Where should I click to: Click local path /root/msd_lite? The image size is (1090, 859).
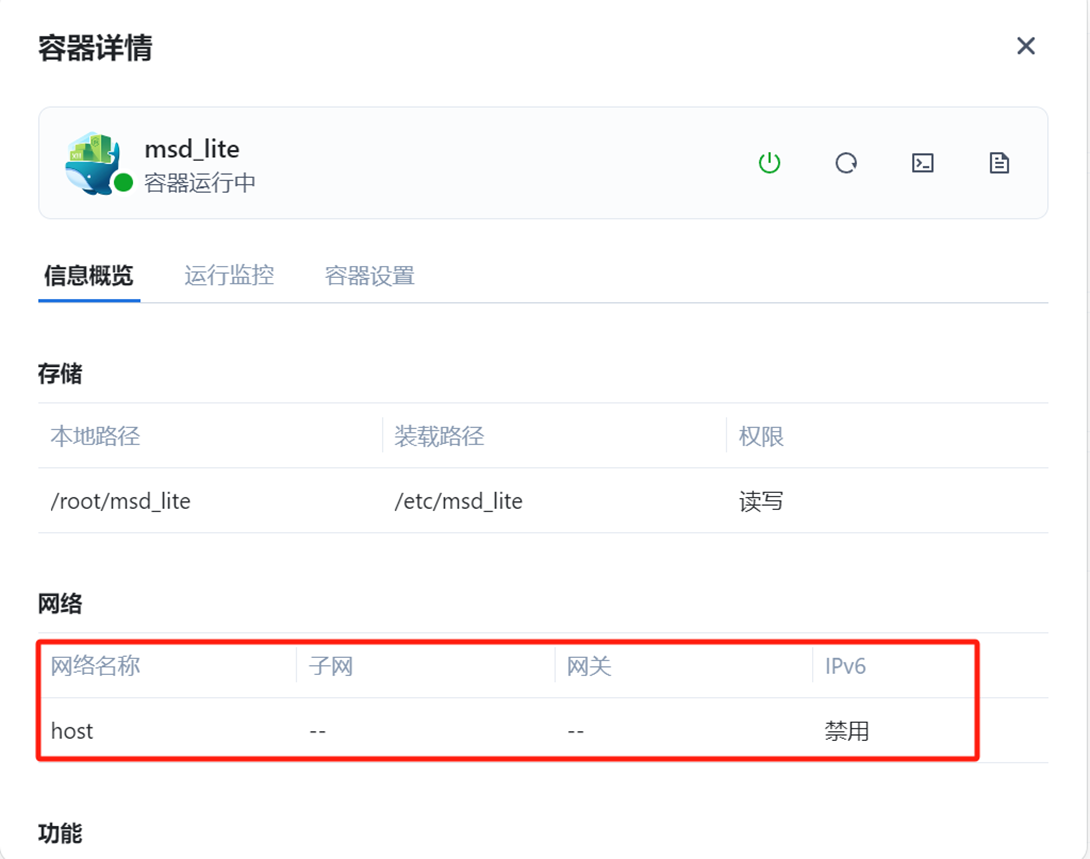pos(120,501)
